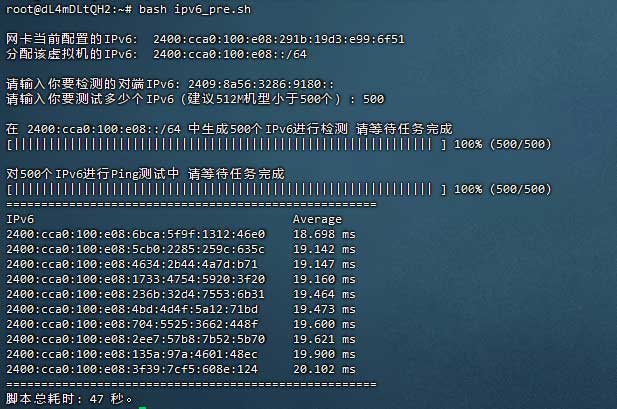Select address 2400:cca0:100:e08:1733:4754:5920:3f20
This screenshot has width=617, height=409.
tap(136, 279)
